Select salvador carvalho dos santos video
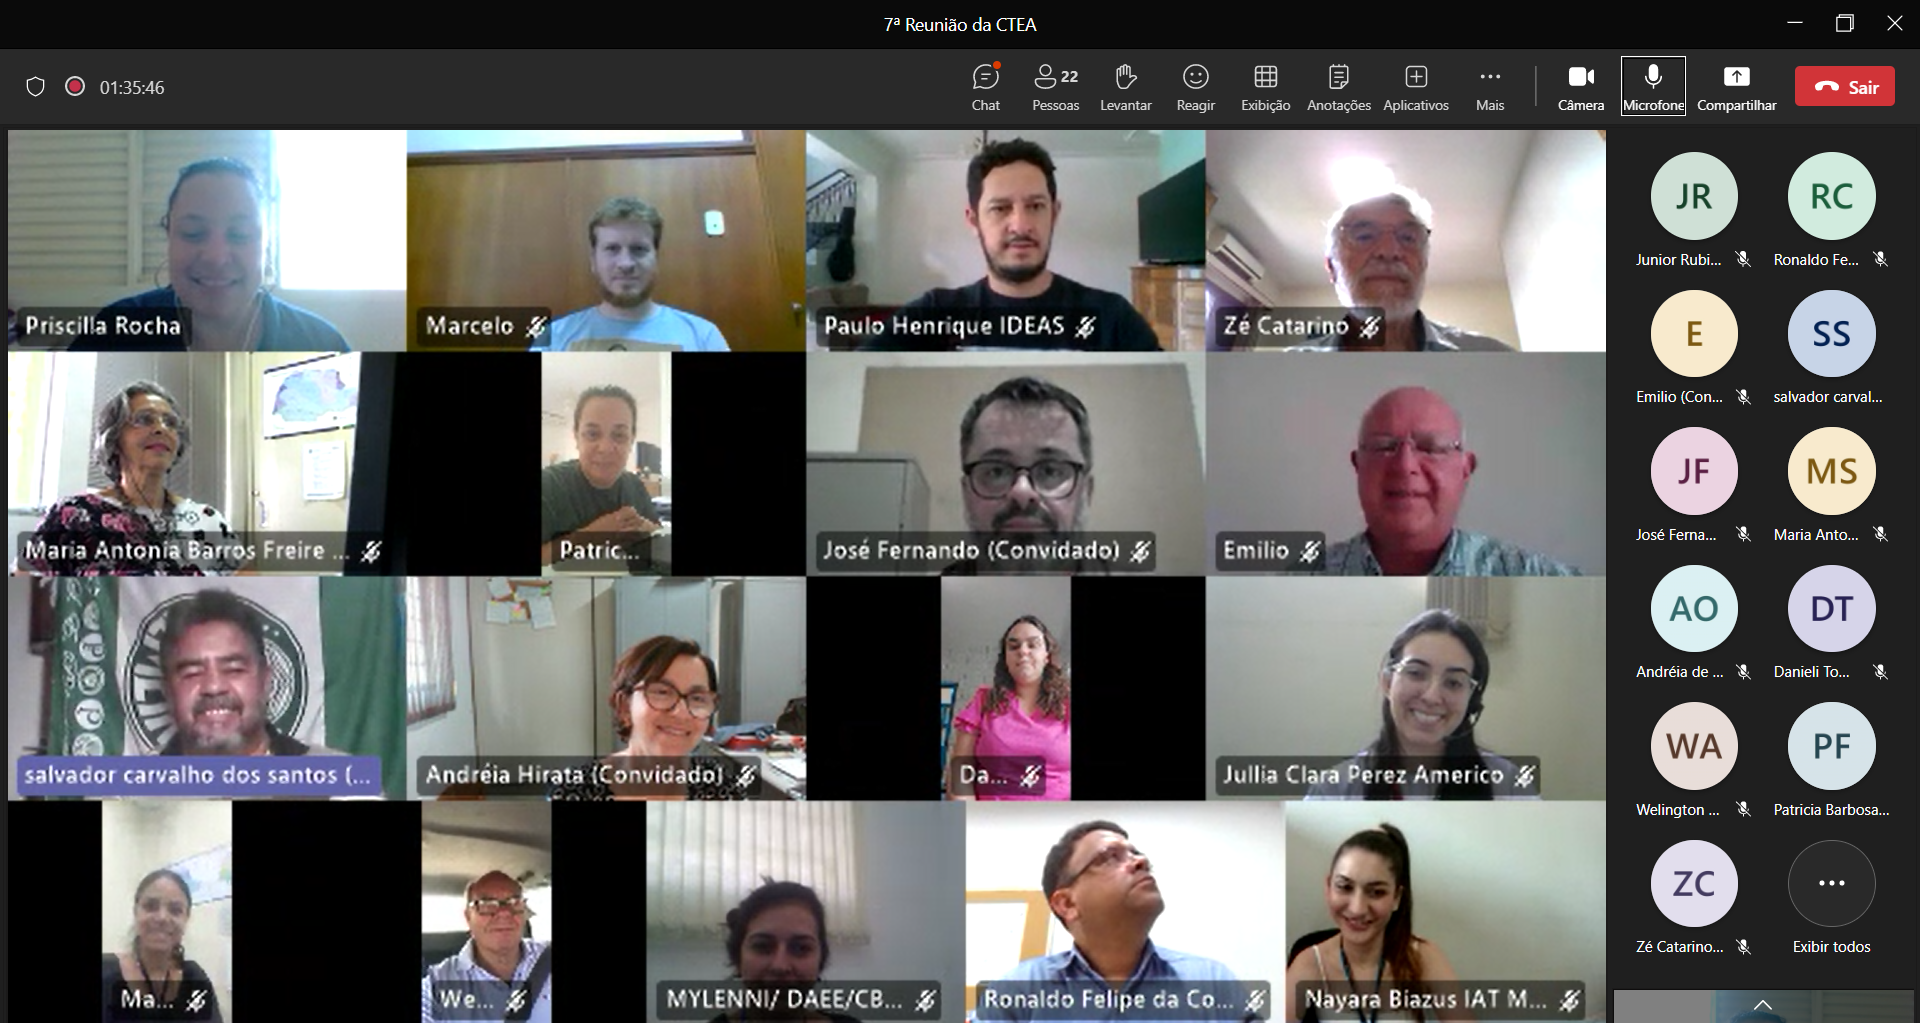 click(207, 688)
